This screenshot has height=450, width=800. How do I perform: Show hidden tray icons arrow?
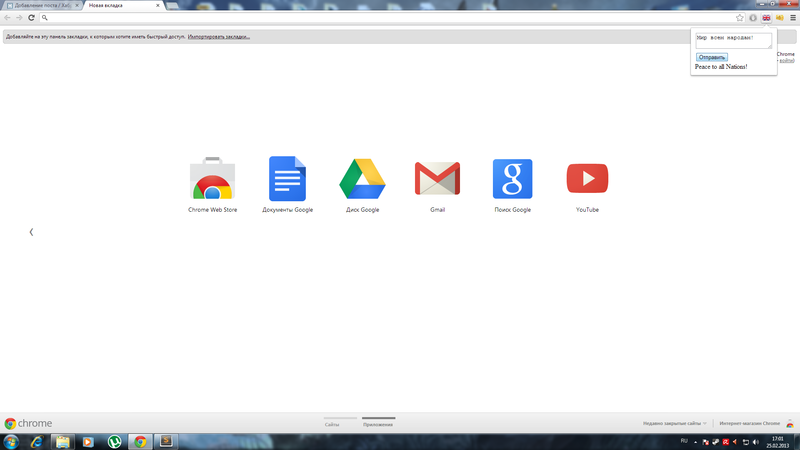point(695,442)
